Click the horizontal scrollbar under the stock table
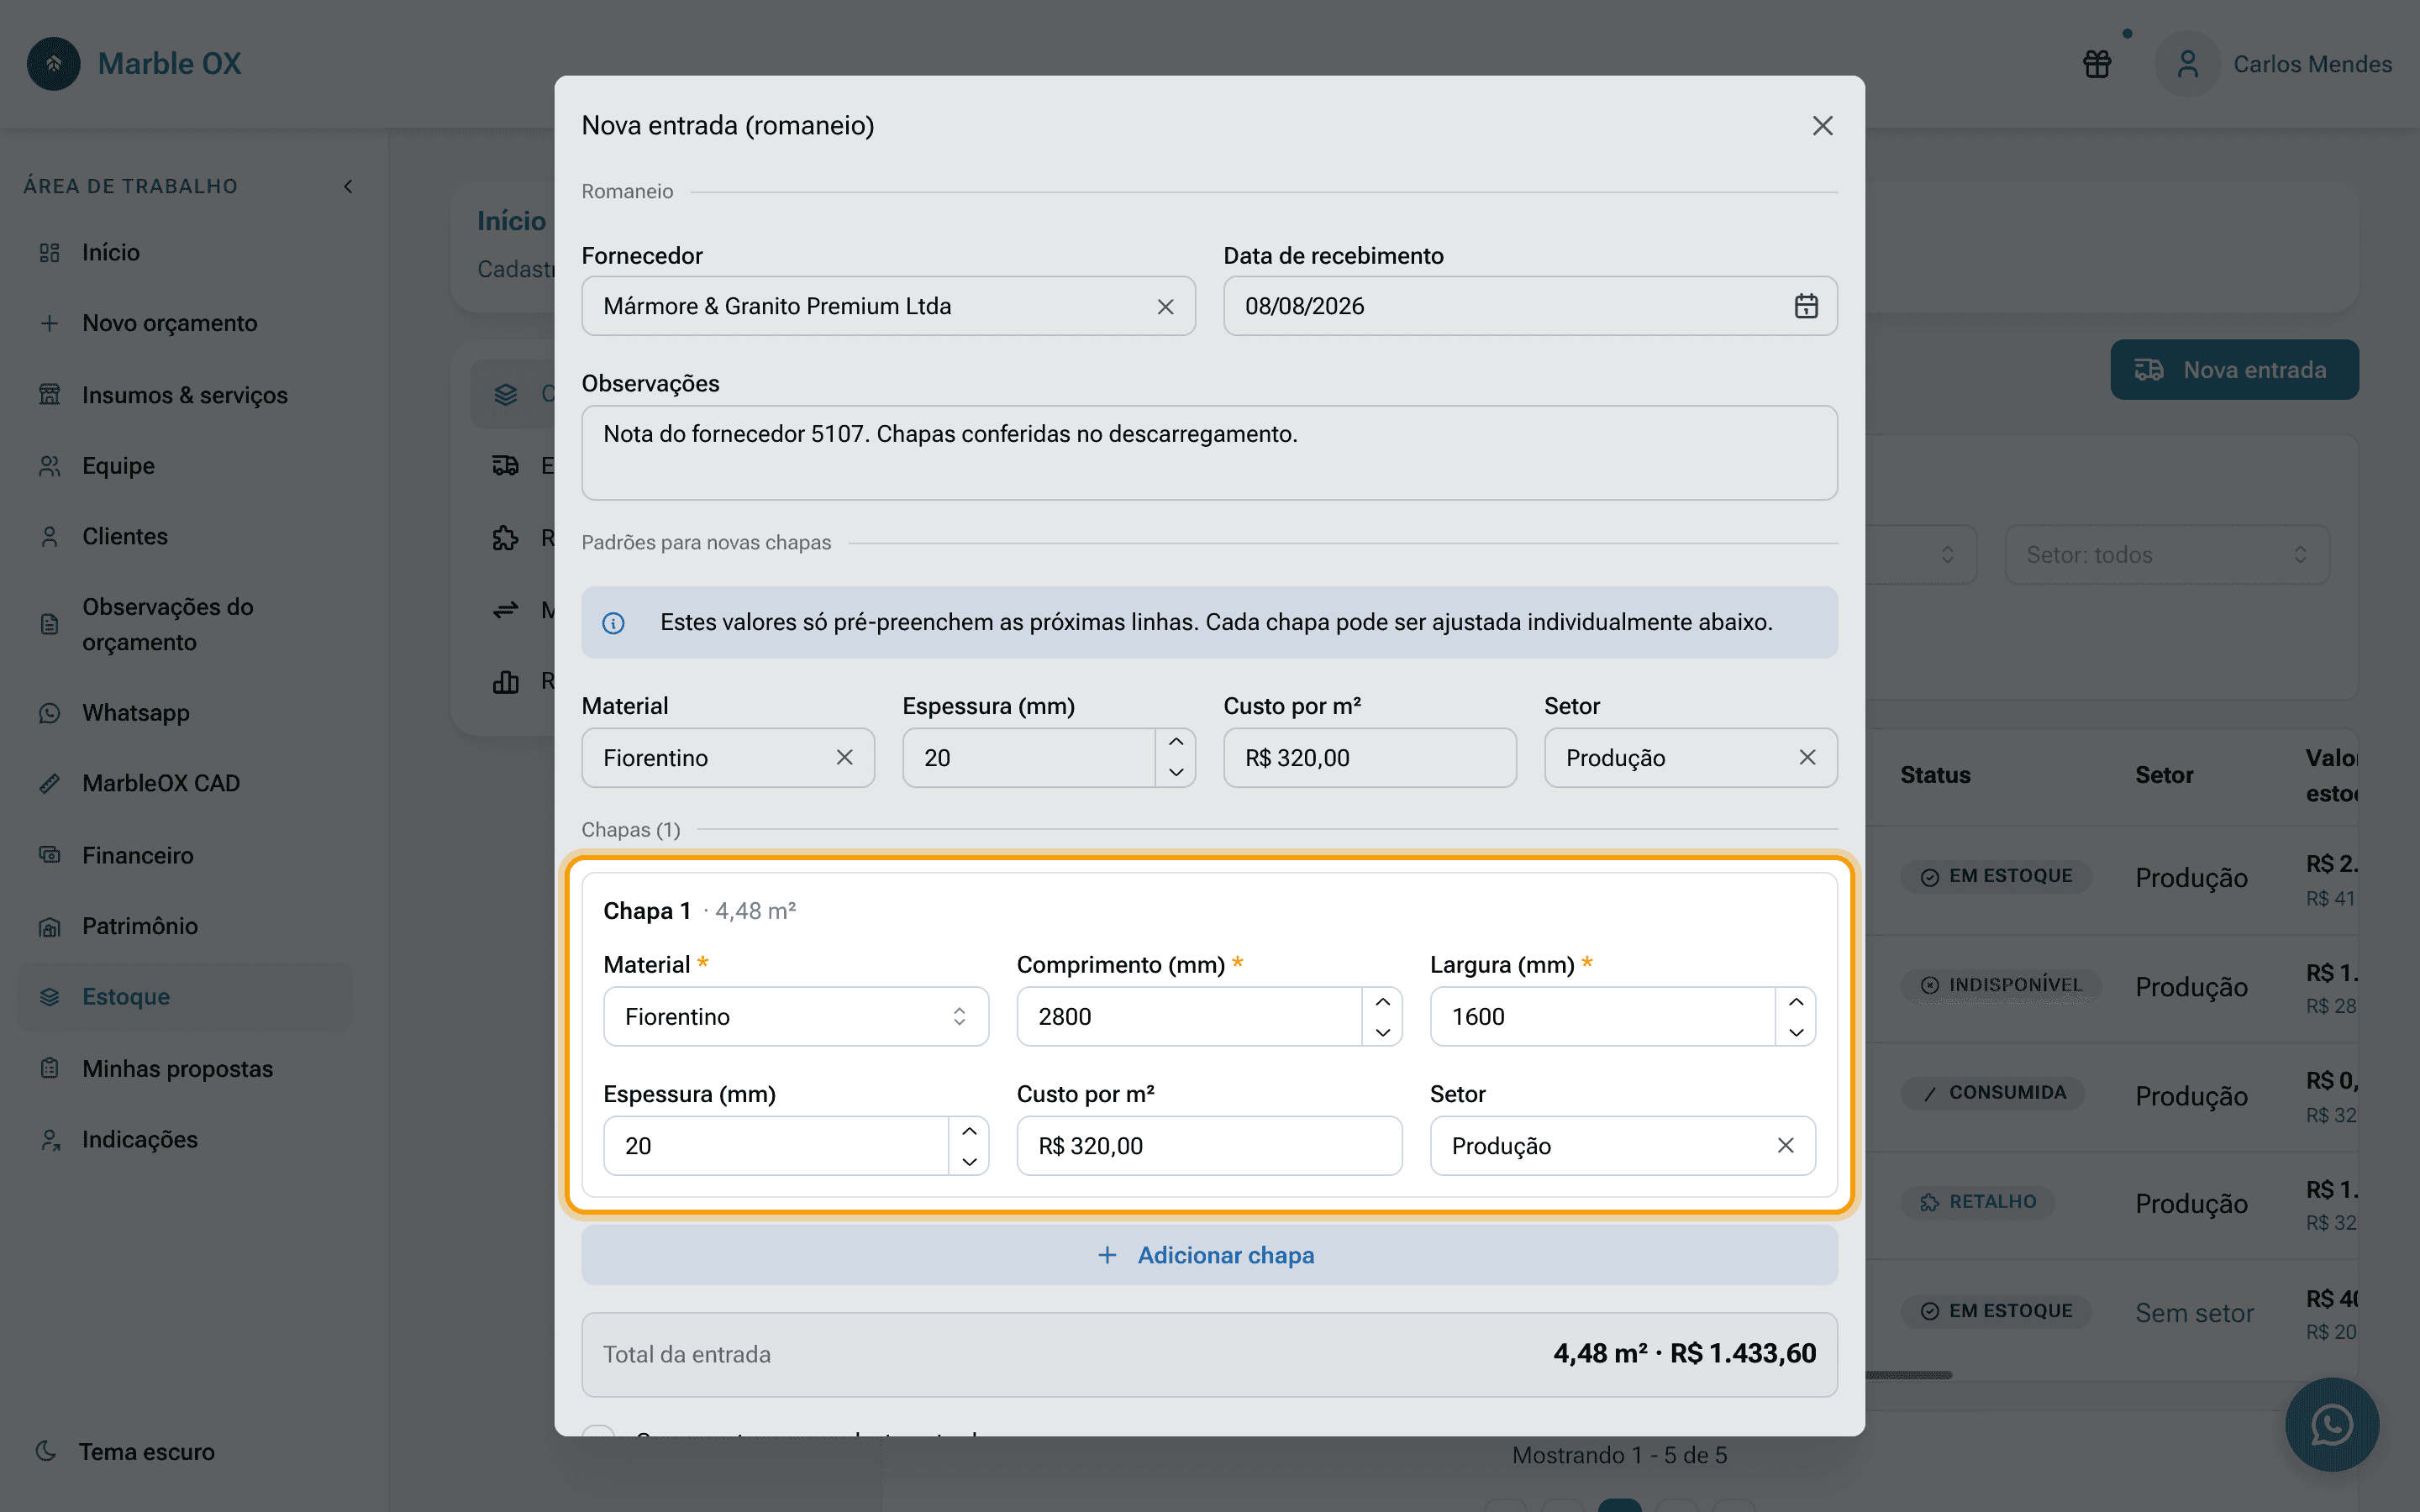 click(x=1908, y=1375)
